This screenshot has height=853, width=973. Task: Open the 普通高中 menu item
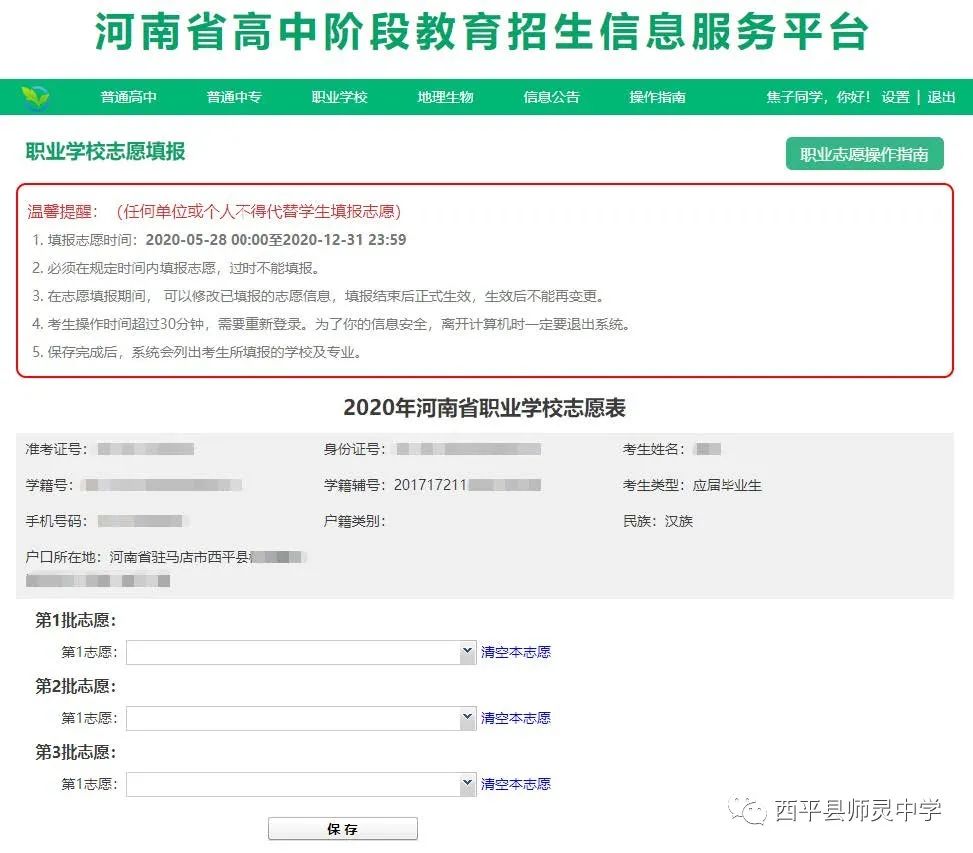click(x=131, y=97)
